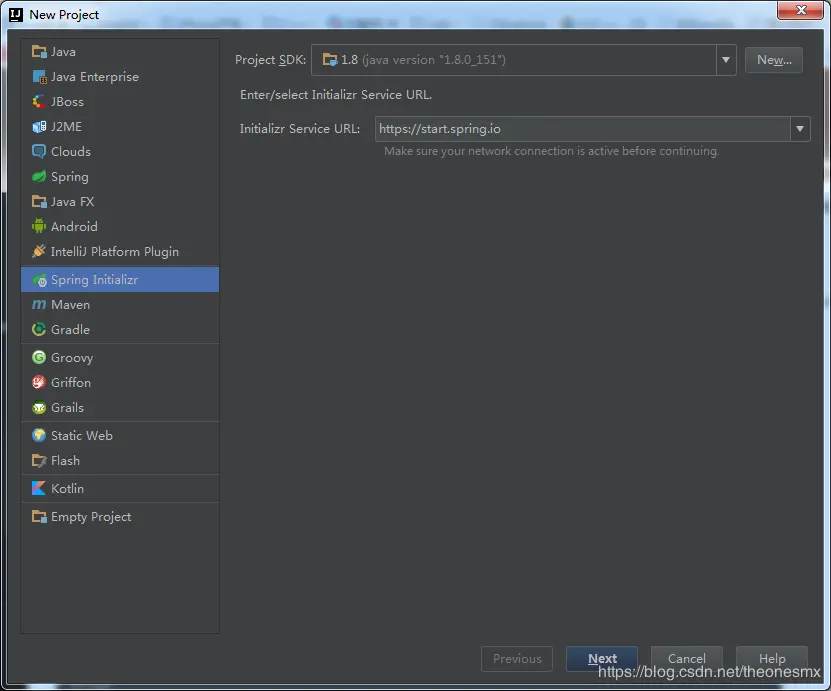Viewport: 831px width, 691px height.
Task: Click 'Initializr Service URL:' label
Action: [x=300, y=129]
